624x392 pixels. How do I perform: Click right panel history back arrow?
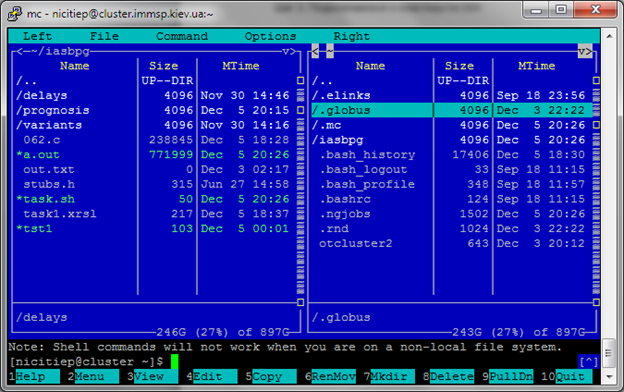coord(315,51)
